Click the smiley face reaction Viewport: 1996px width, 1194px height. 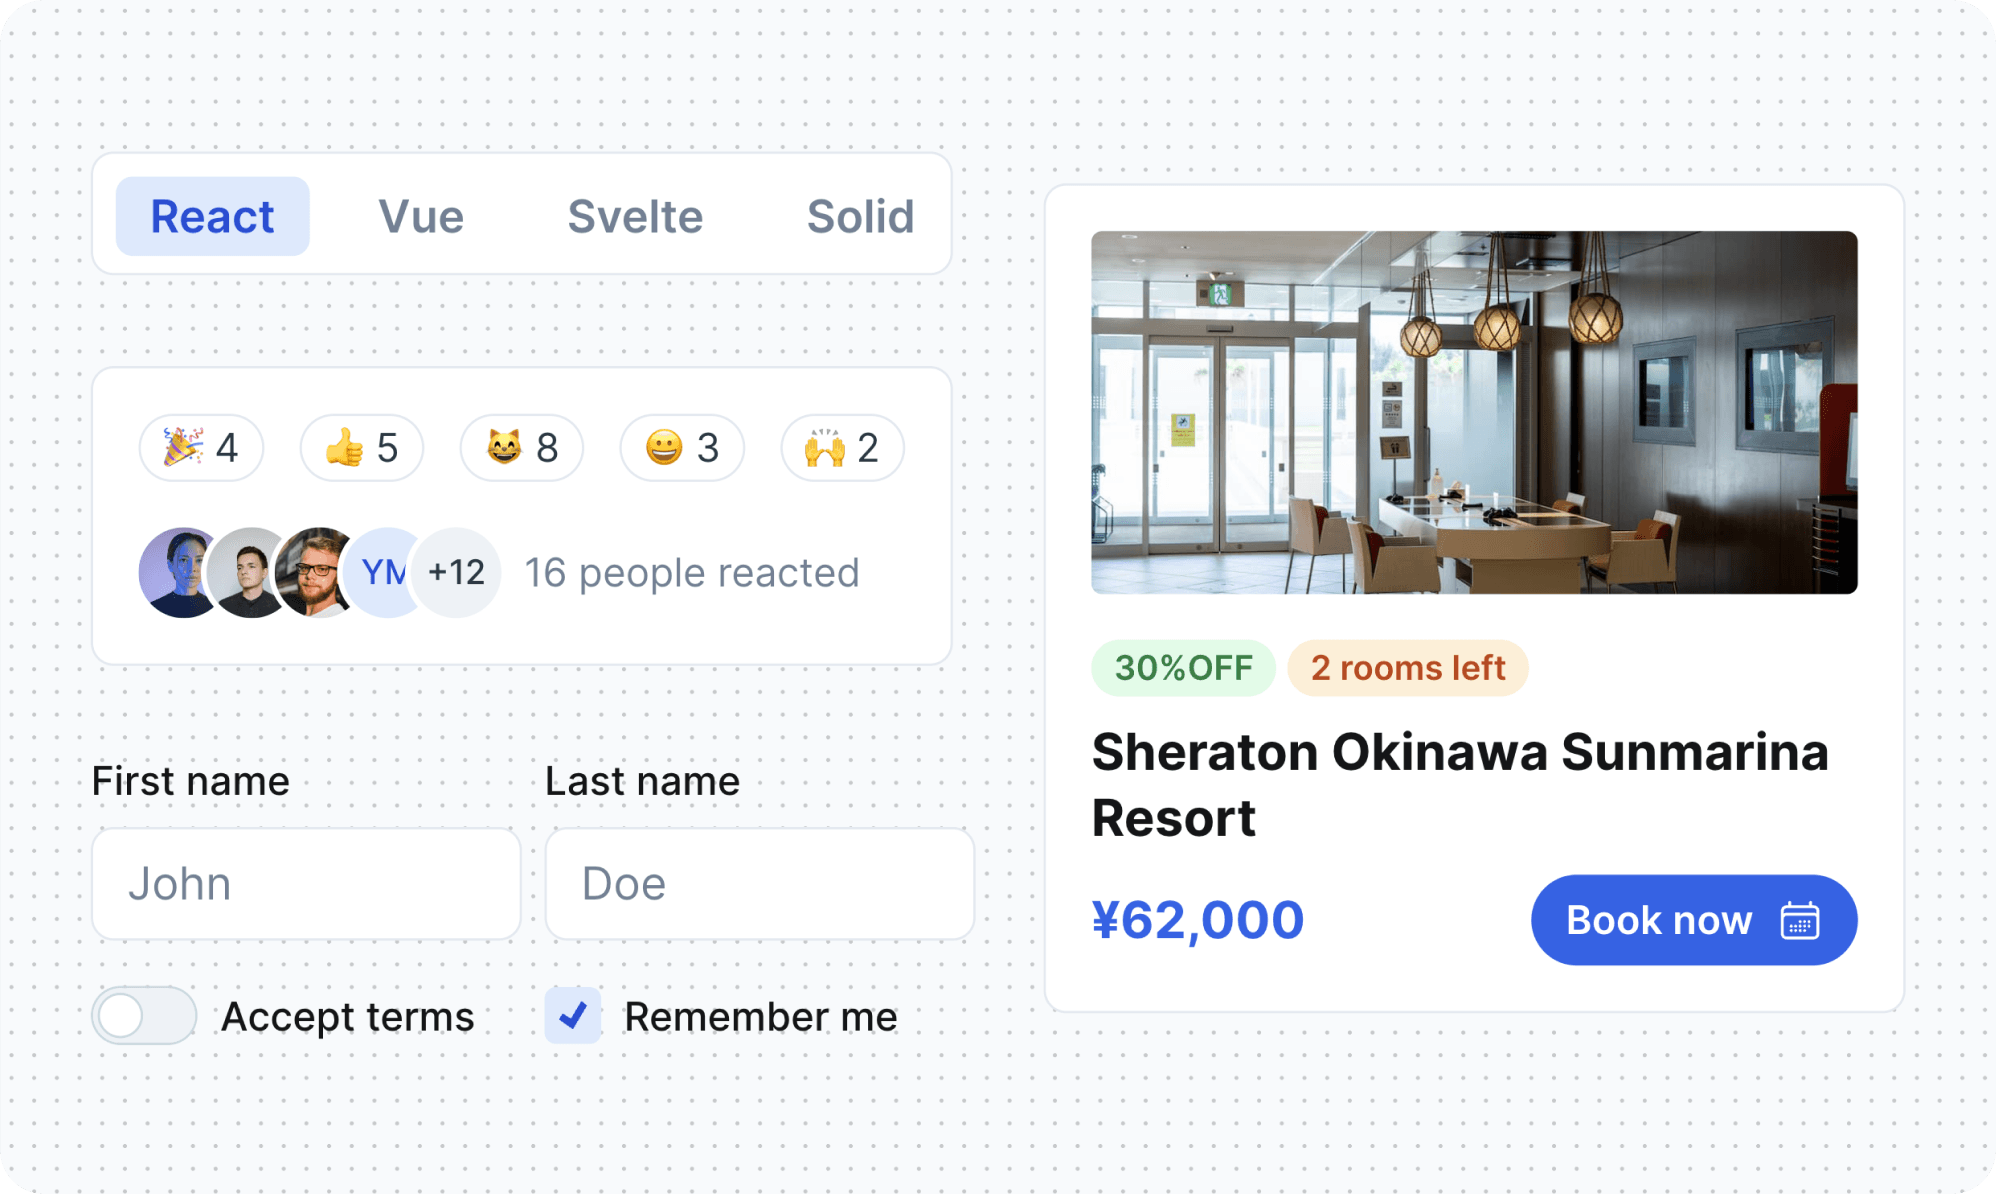click(682, 448)
